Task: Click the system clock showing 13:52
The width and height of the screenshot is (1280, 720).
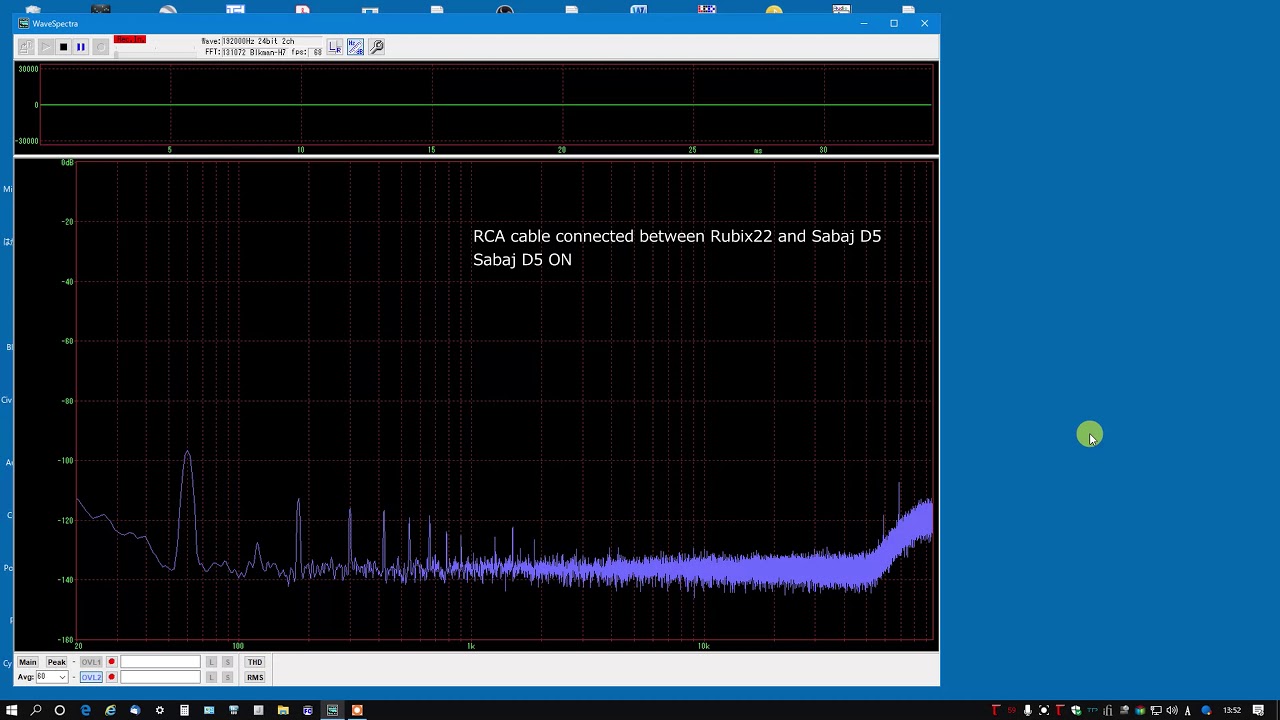Action: click(1232, 710)
